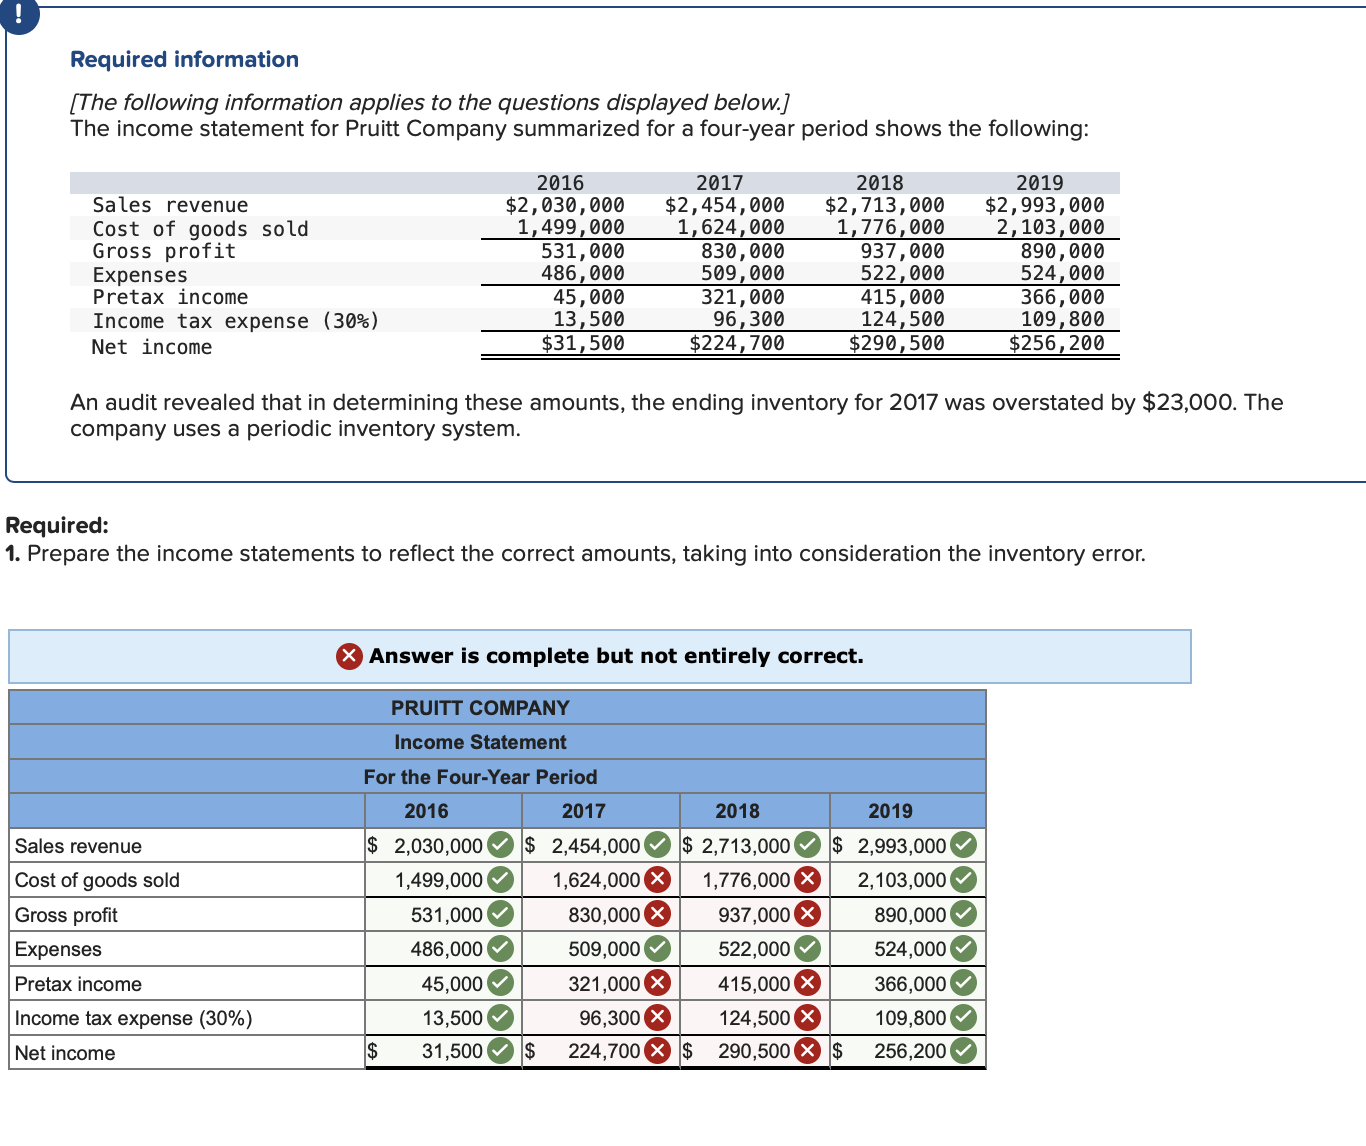Click green check next to 2016 sales 2,030,000
Viewport: 1366px width, 1146px height.
[501, 845]
